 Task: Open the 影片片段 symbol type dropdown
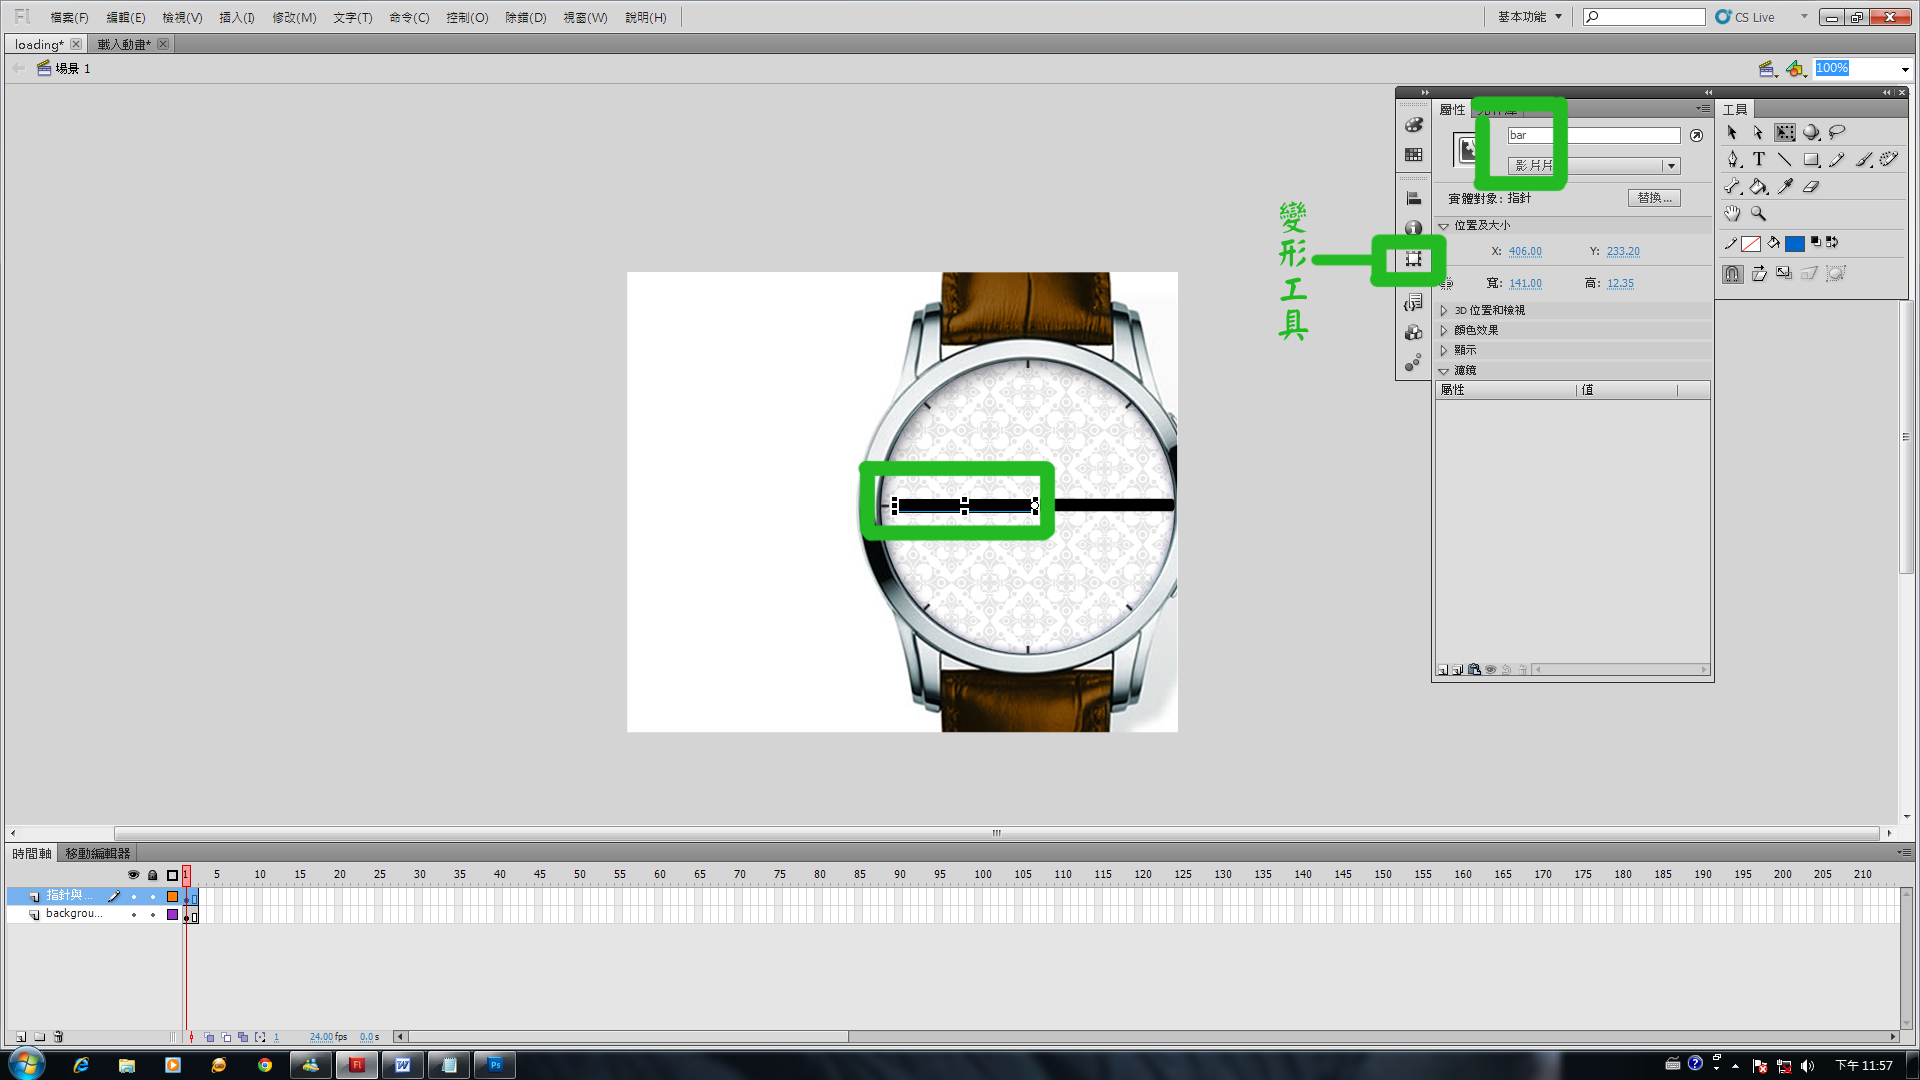point(1670,165)
